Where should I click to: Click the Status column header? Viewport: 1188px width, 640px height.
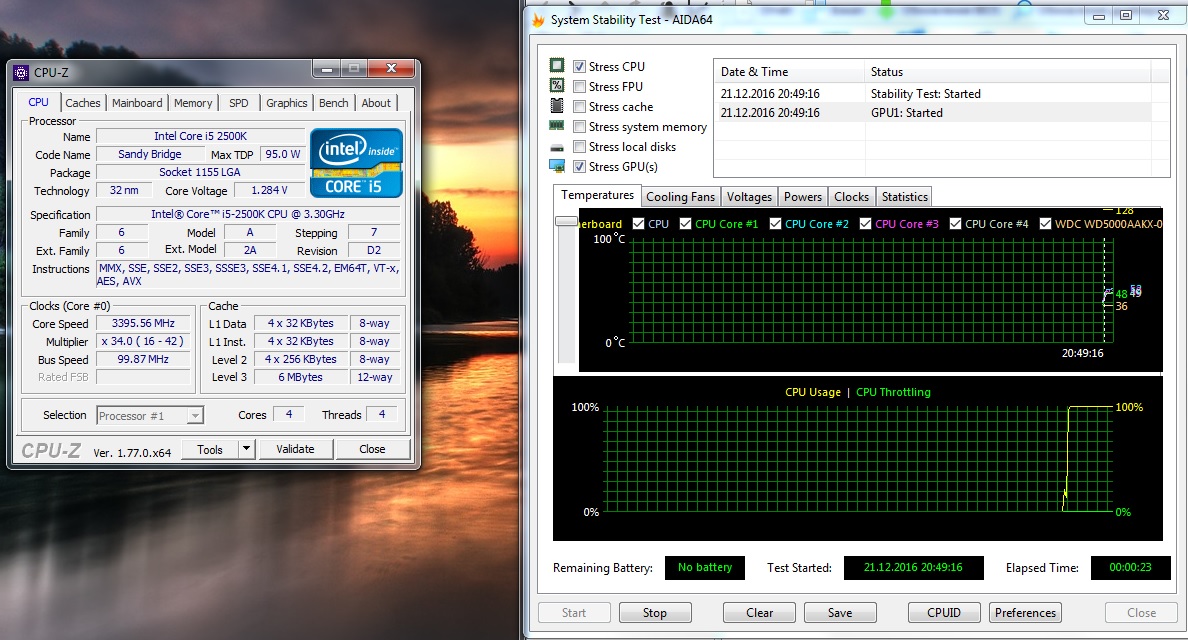coord(1007,72)
